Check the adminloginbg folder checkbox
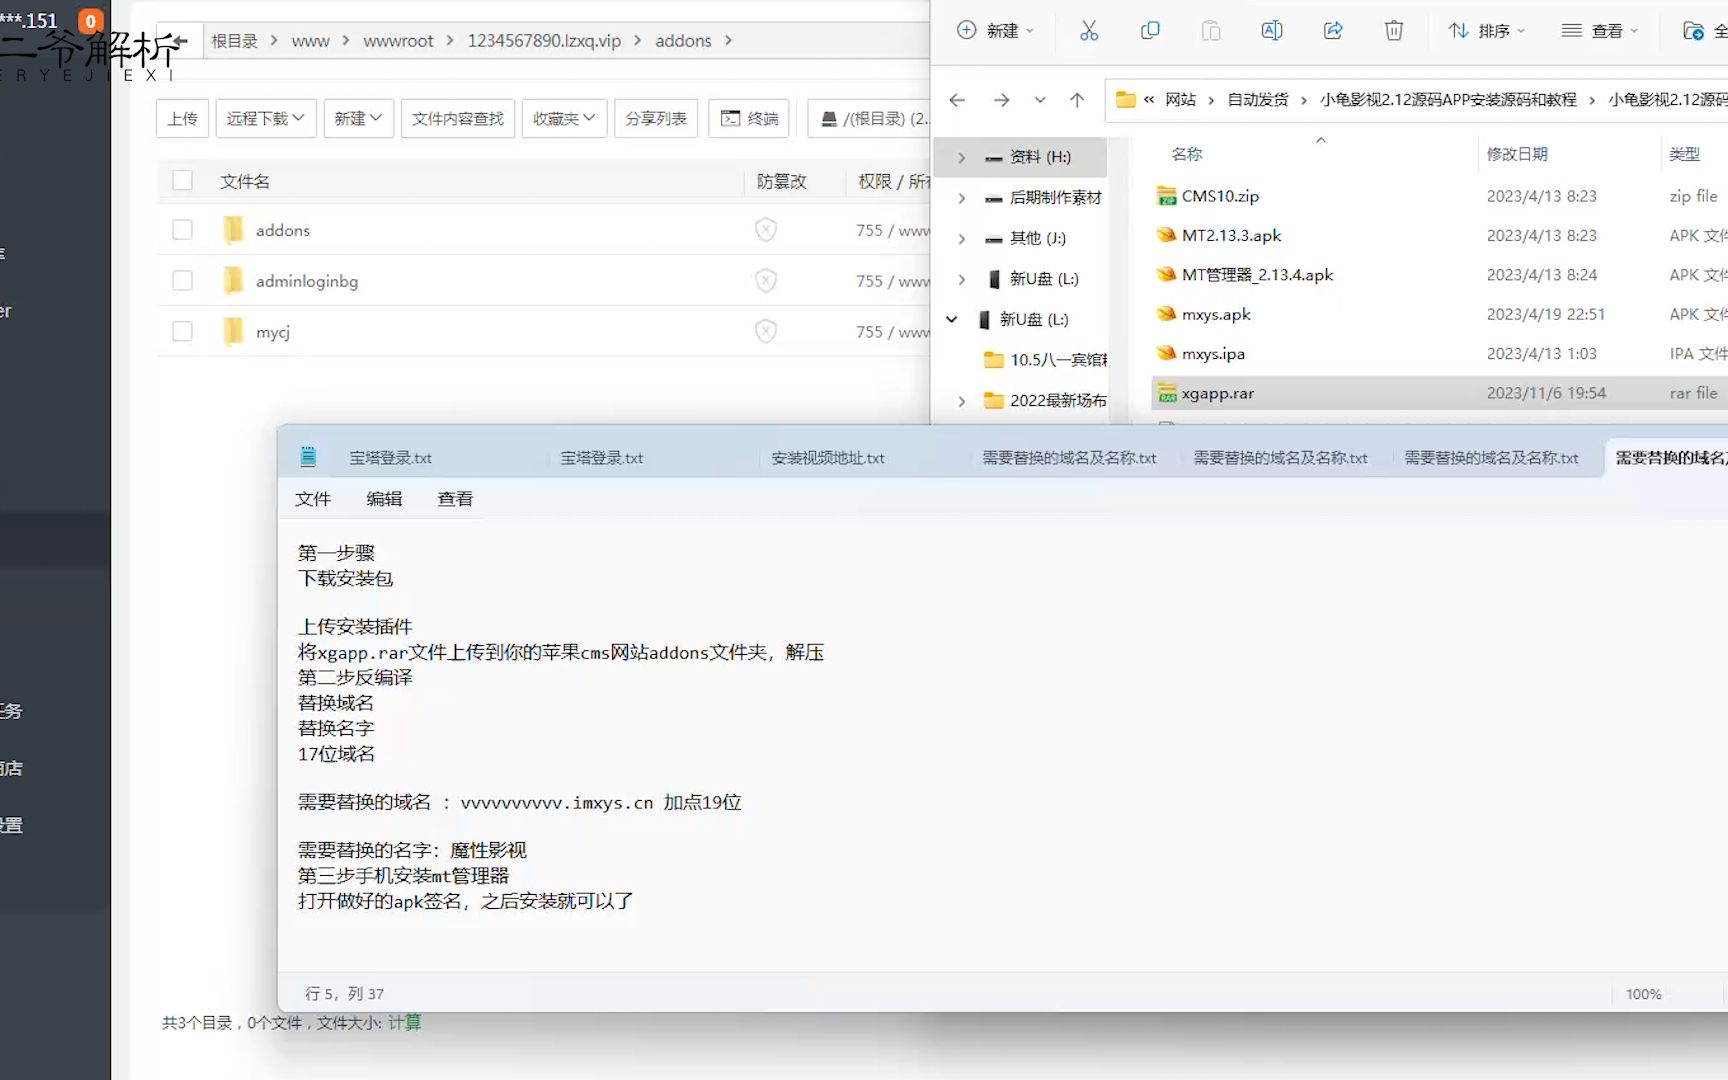 tap(182, 281)
